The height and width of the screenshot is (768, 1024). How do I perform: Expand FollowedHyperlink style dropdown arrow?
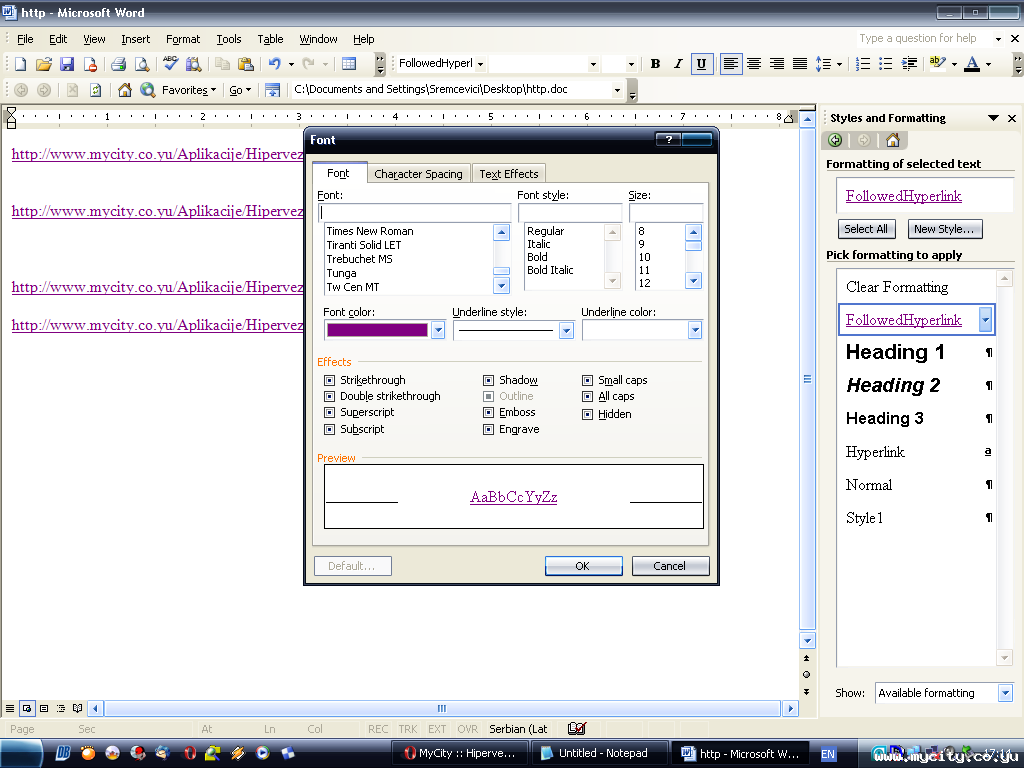[985, 319]
